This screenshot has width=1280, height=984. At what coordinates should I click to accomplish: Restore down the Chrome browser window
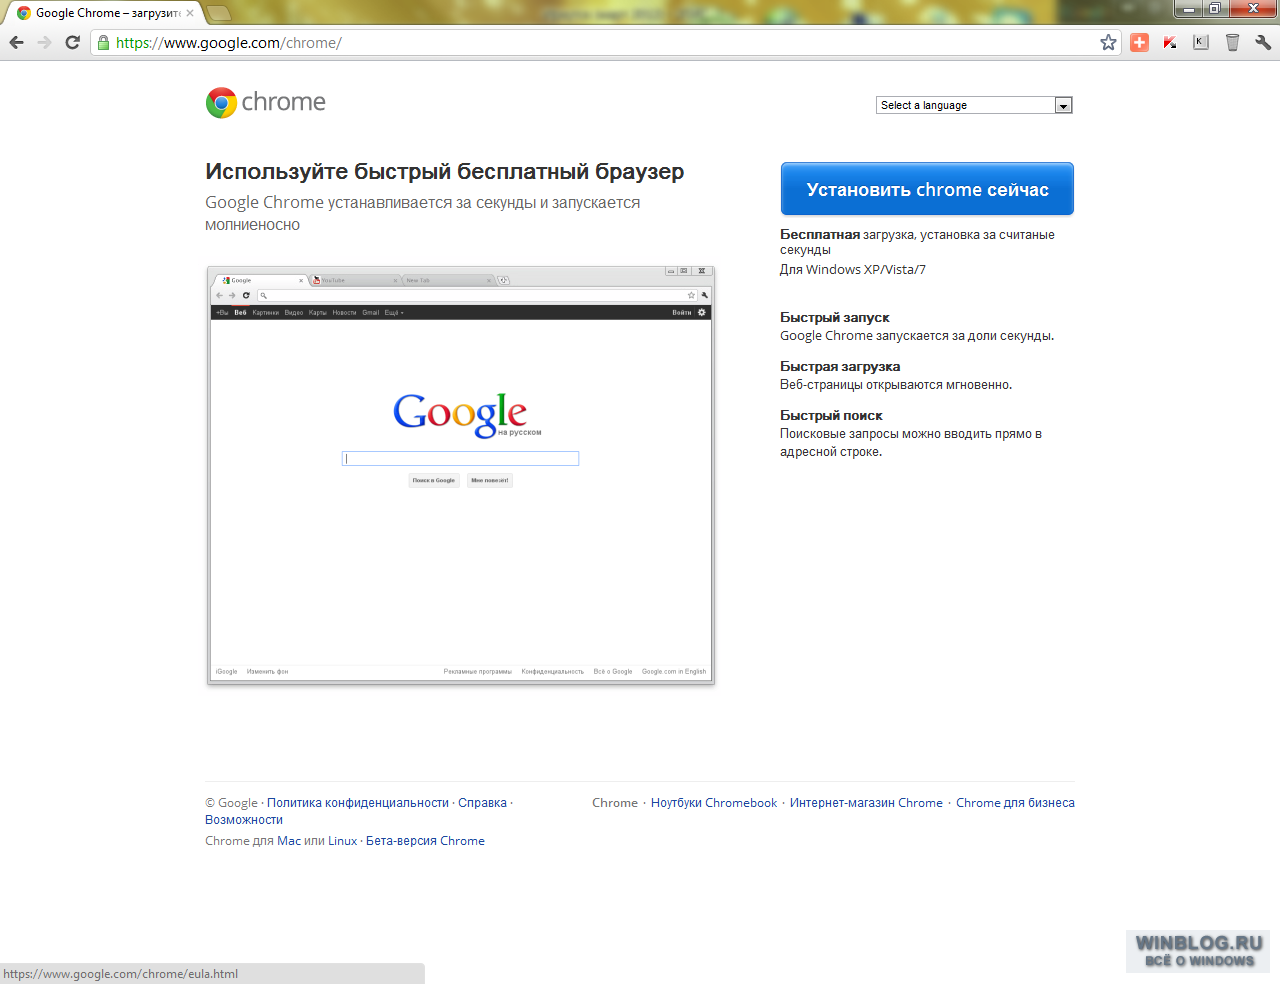click(x=1214, y=9)
